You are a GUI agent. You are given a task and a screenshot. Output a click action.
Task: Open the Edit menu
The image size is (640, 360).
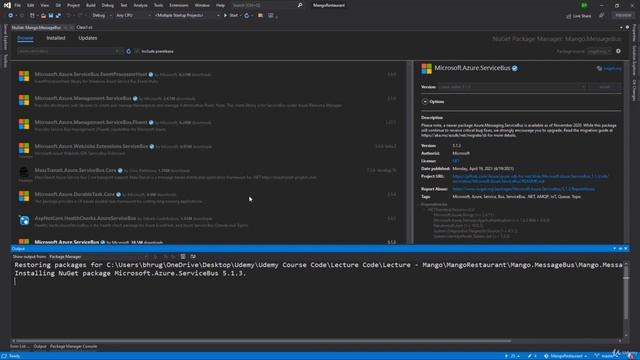click(31, 5)
